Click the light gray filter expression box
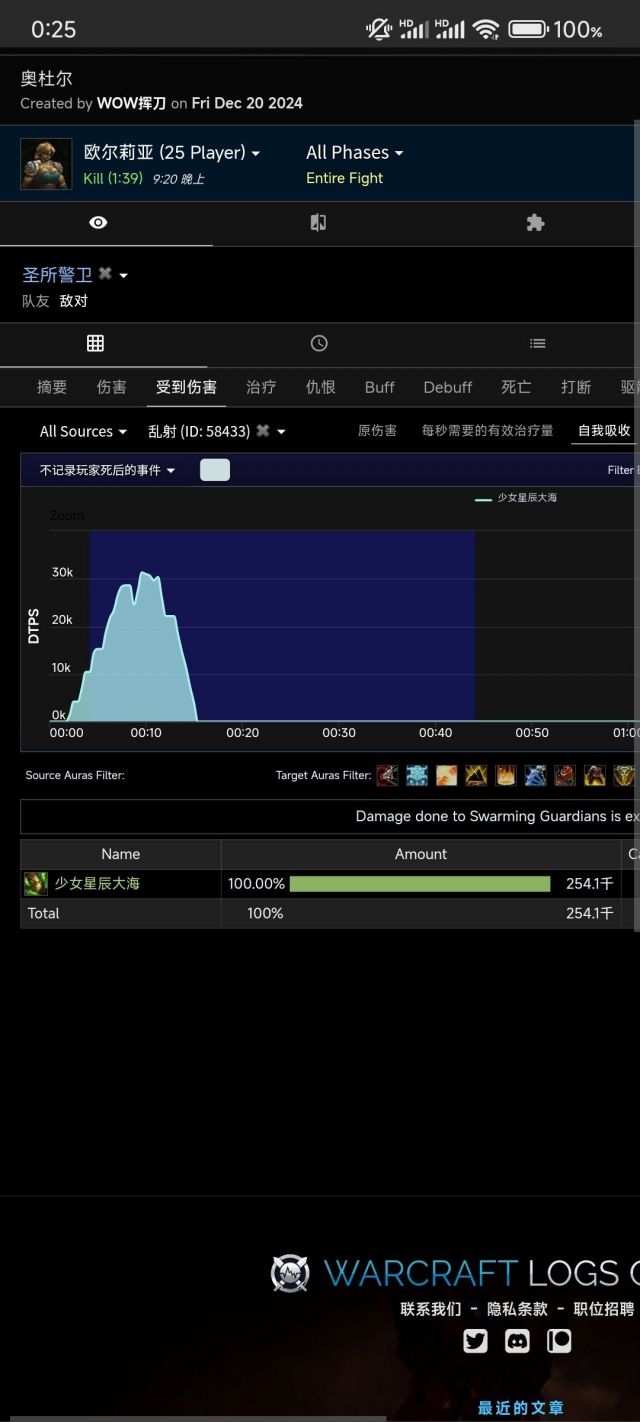The height and width of the screenshot is (1422, 640). (x=215, y=470)
